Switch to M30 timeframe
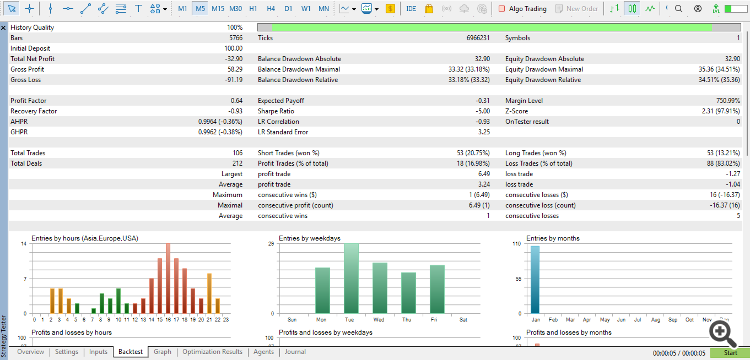The height and width of the screenshot is (360, 750). (x=235, y=9)
